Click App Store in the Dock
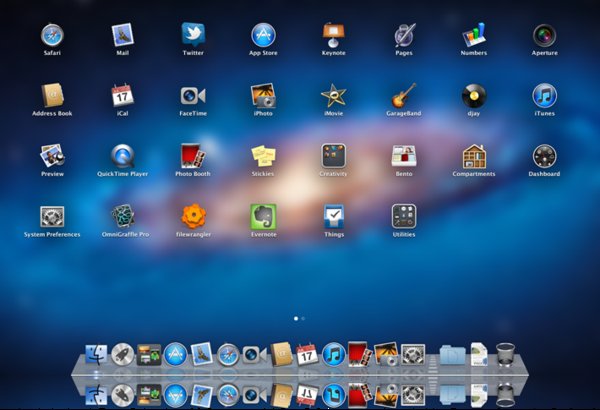This screenshot has height=410, width=600. click(176, 354)
